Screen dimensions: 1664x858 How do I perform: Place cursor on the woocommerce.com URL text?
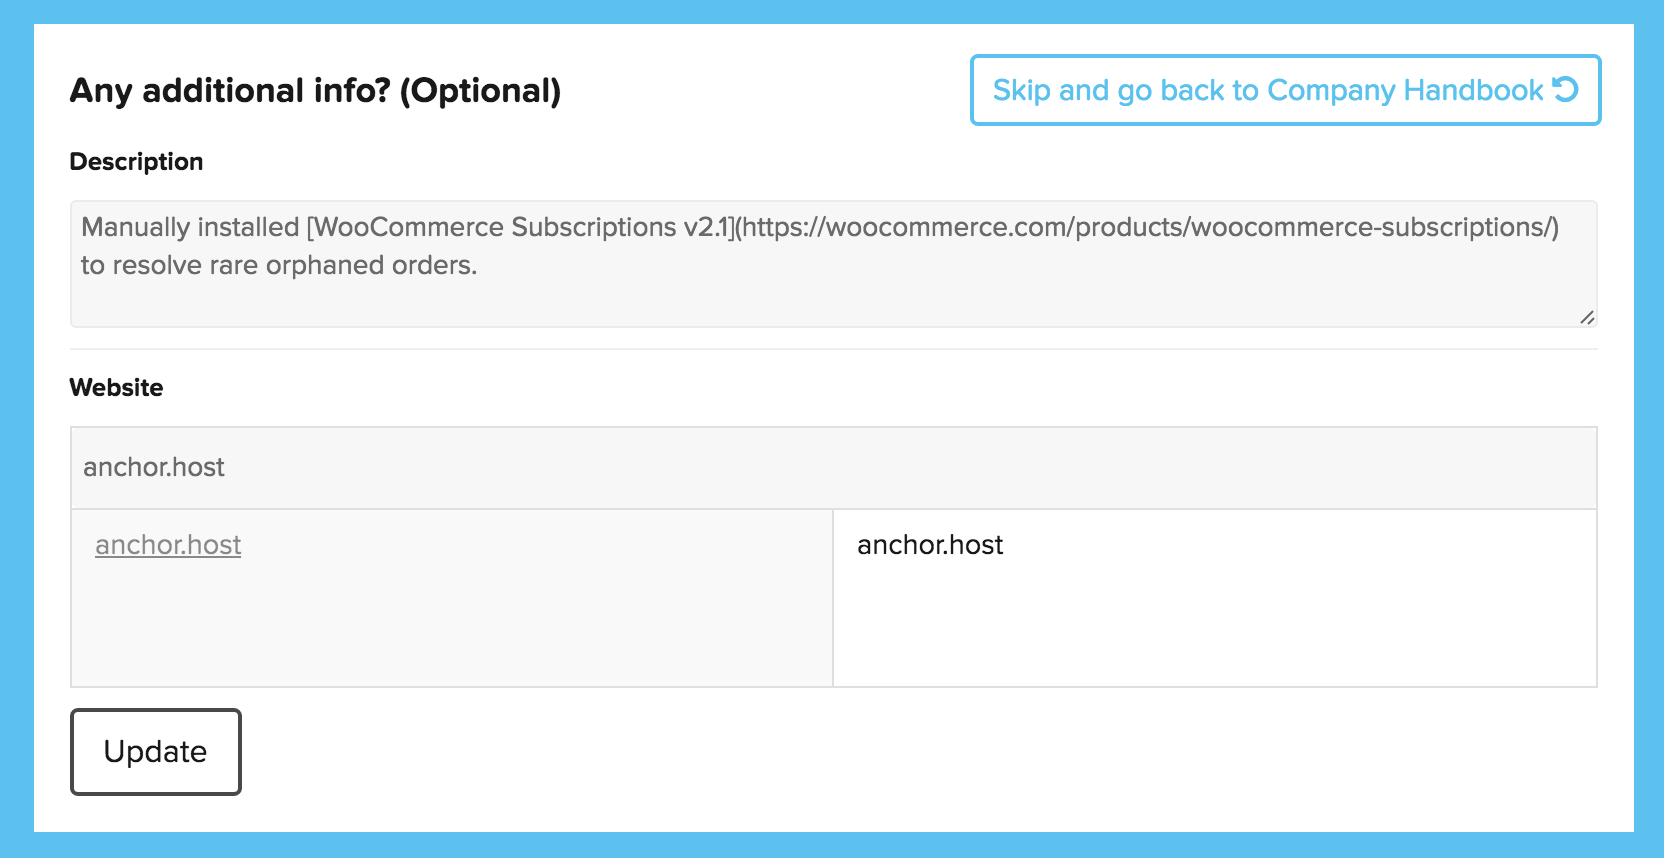[1147, 228]
